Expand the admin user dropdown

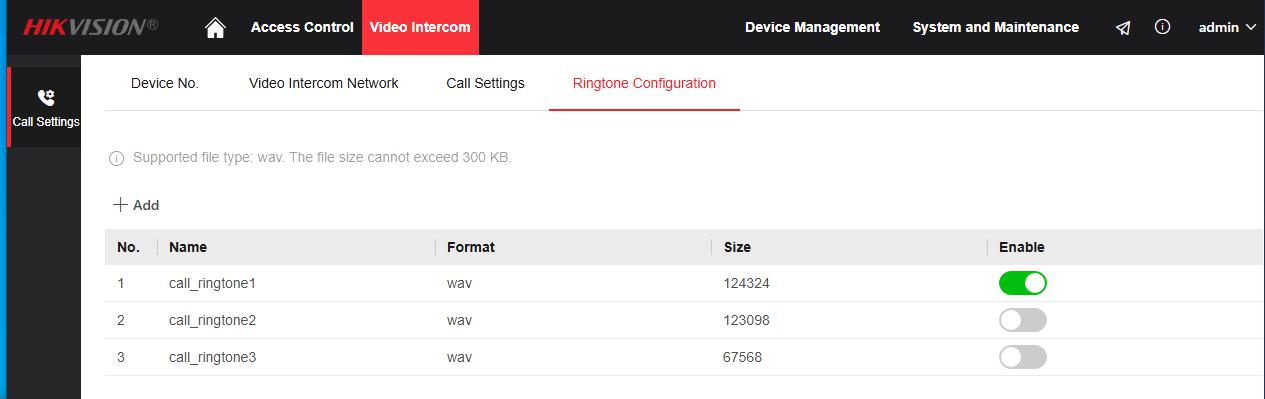pos(1227,28)
